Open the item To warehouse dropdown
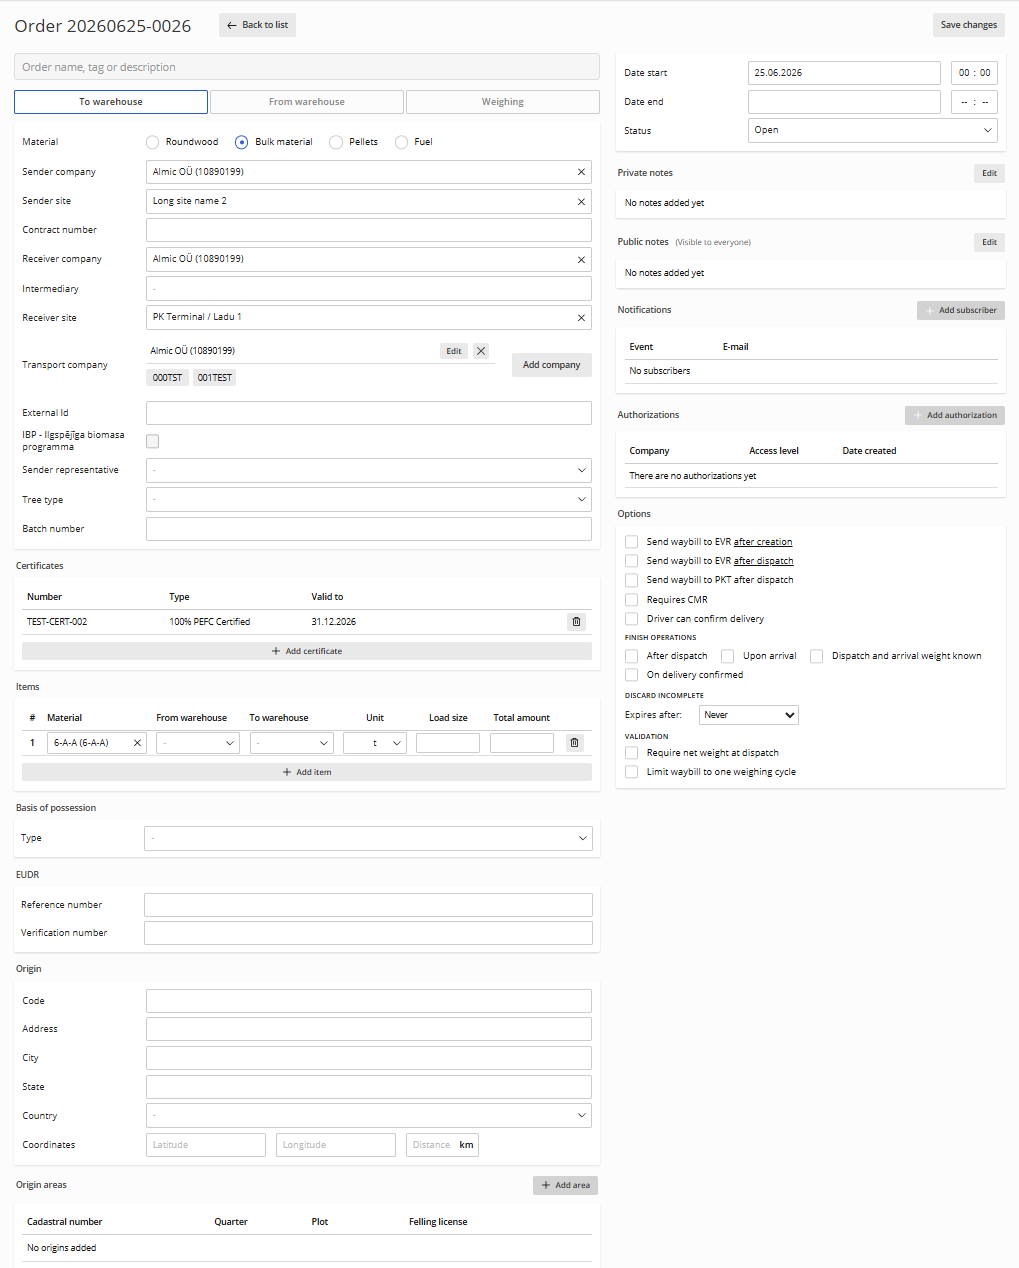 click(292, 743)
